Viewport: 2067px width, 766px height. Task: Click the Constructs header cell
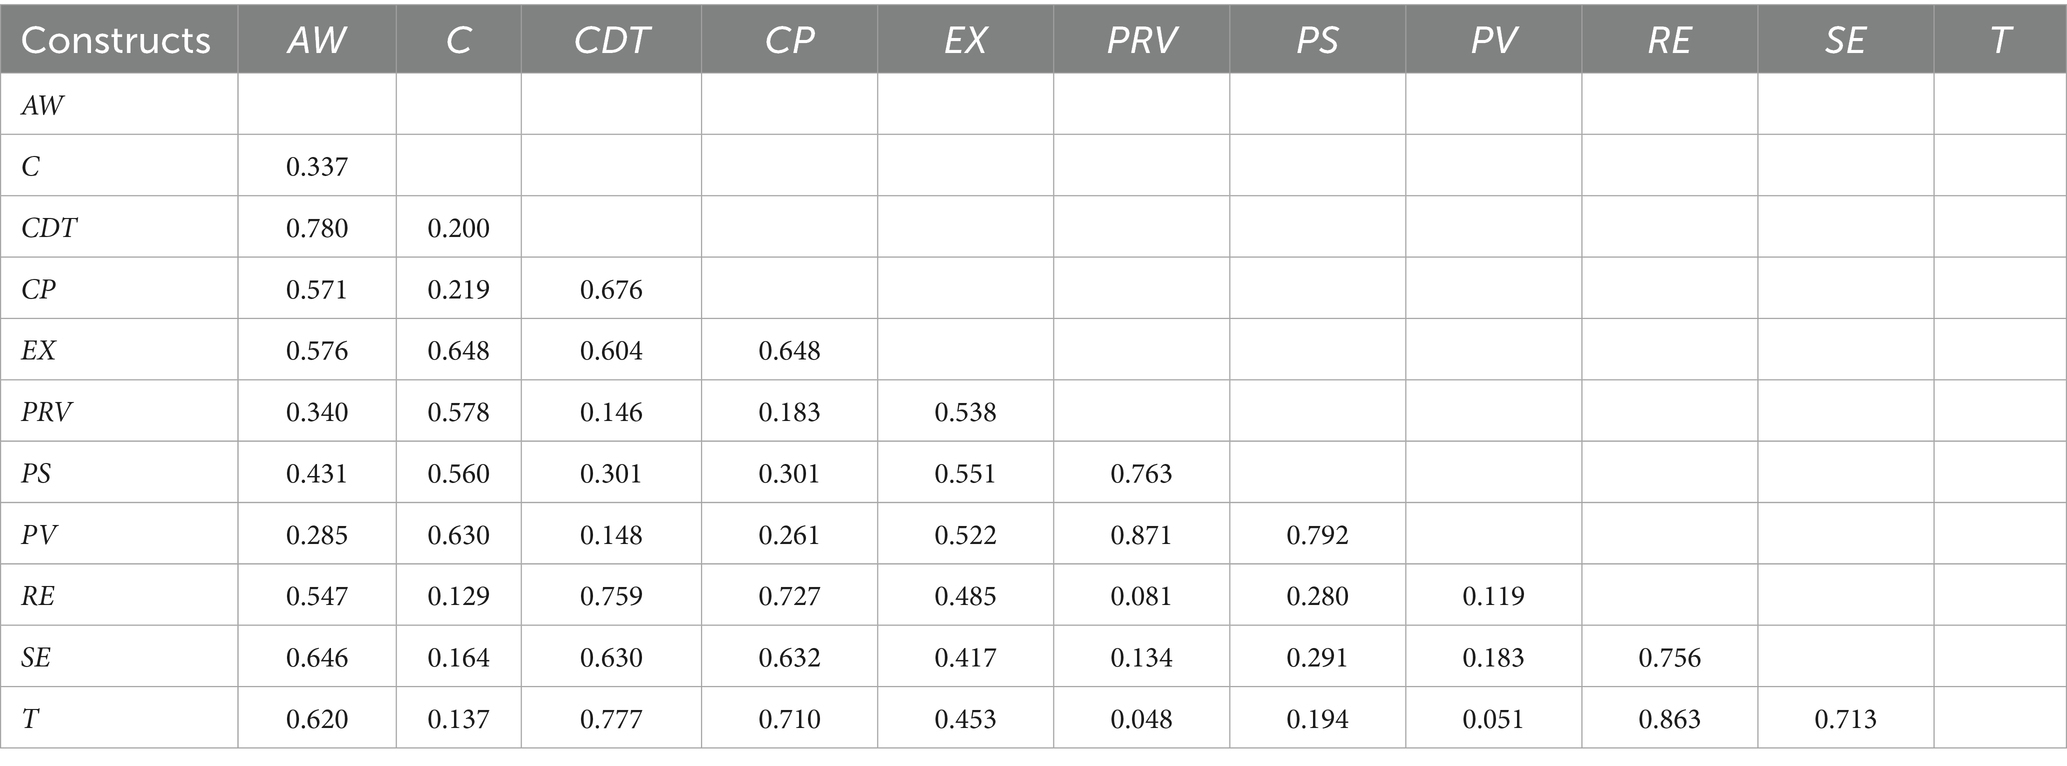pos(116,40)
